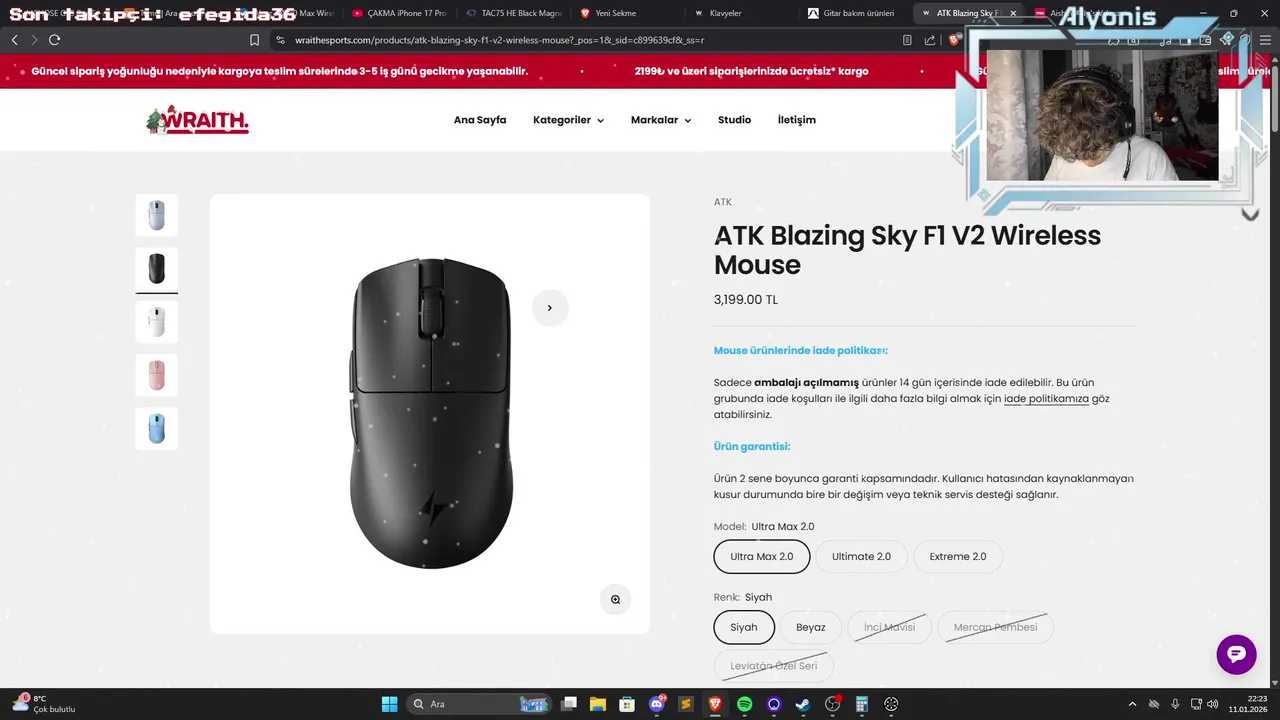The height and width of the screenshot is (720, 1280).
Task: Open the purple live chat bubble
Action: [x=1236, y=654]
